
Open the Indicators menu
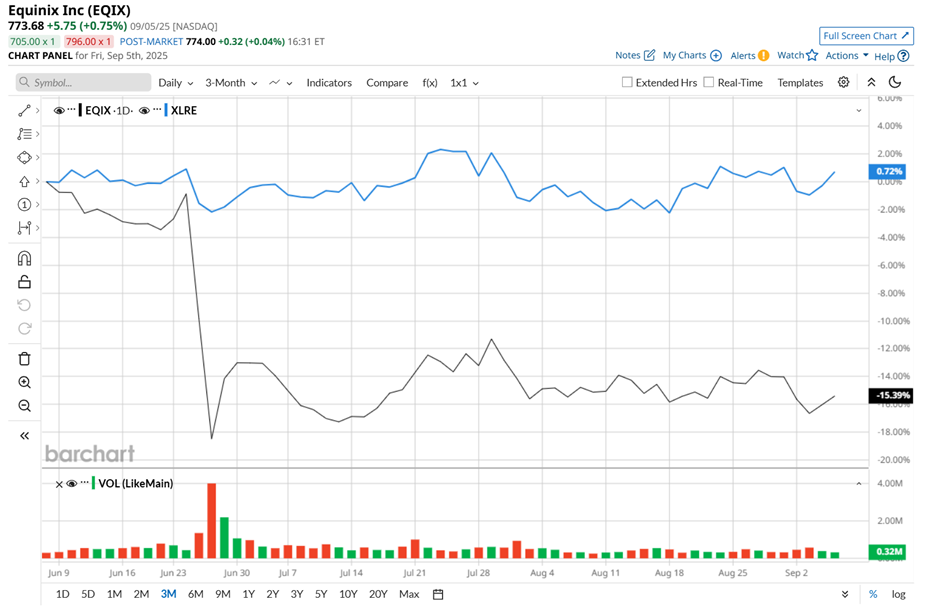click(329, 83)
